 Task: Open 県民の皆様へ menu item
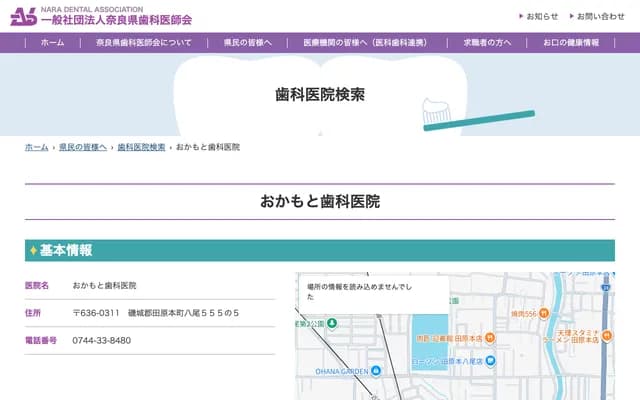point(247,42)
